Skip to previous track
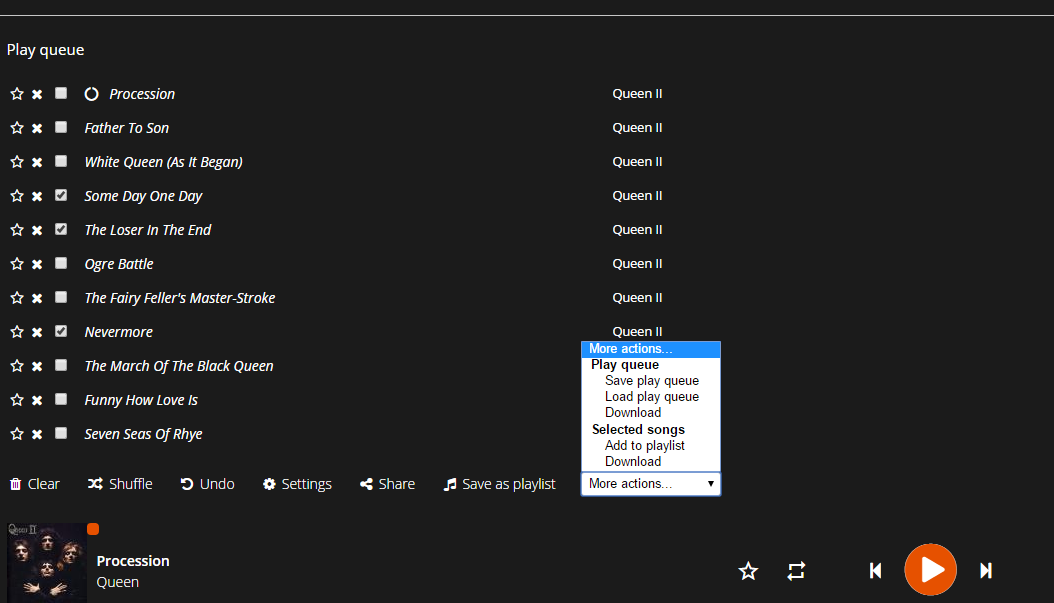Viewport: 1054px width, 603px height. [875, 571]
